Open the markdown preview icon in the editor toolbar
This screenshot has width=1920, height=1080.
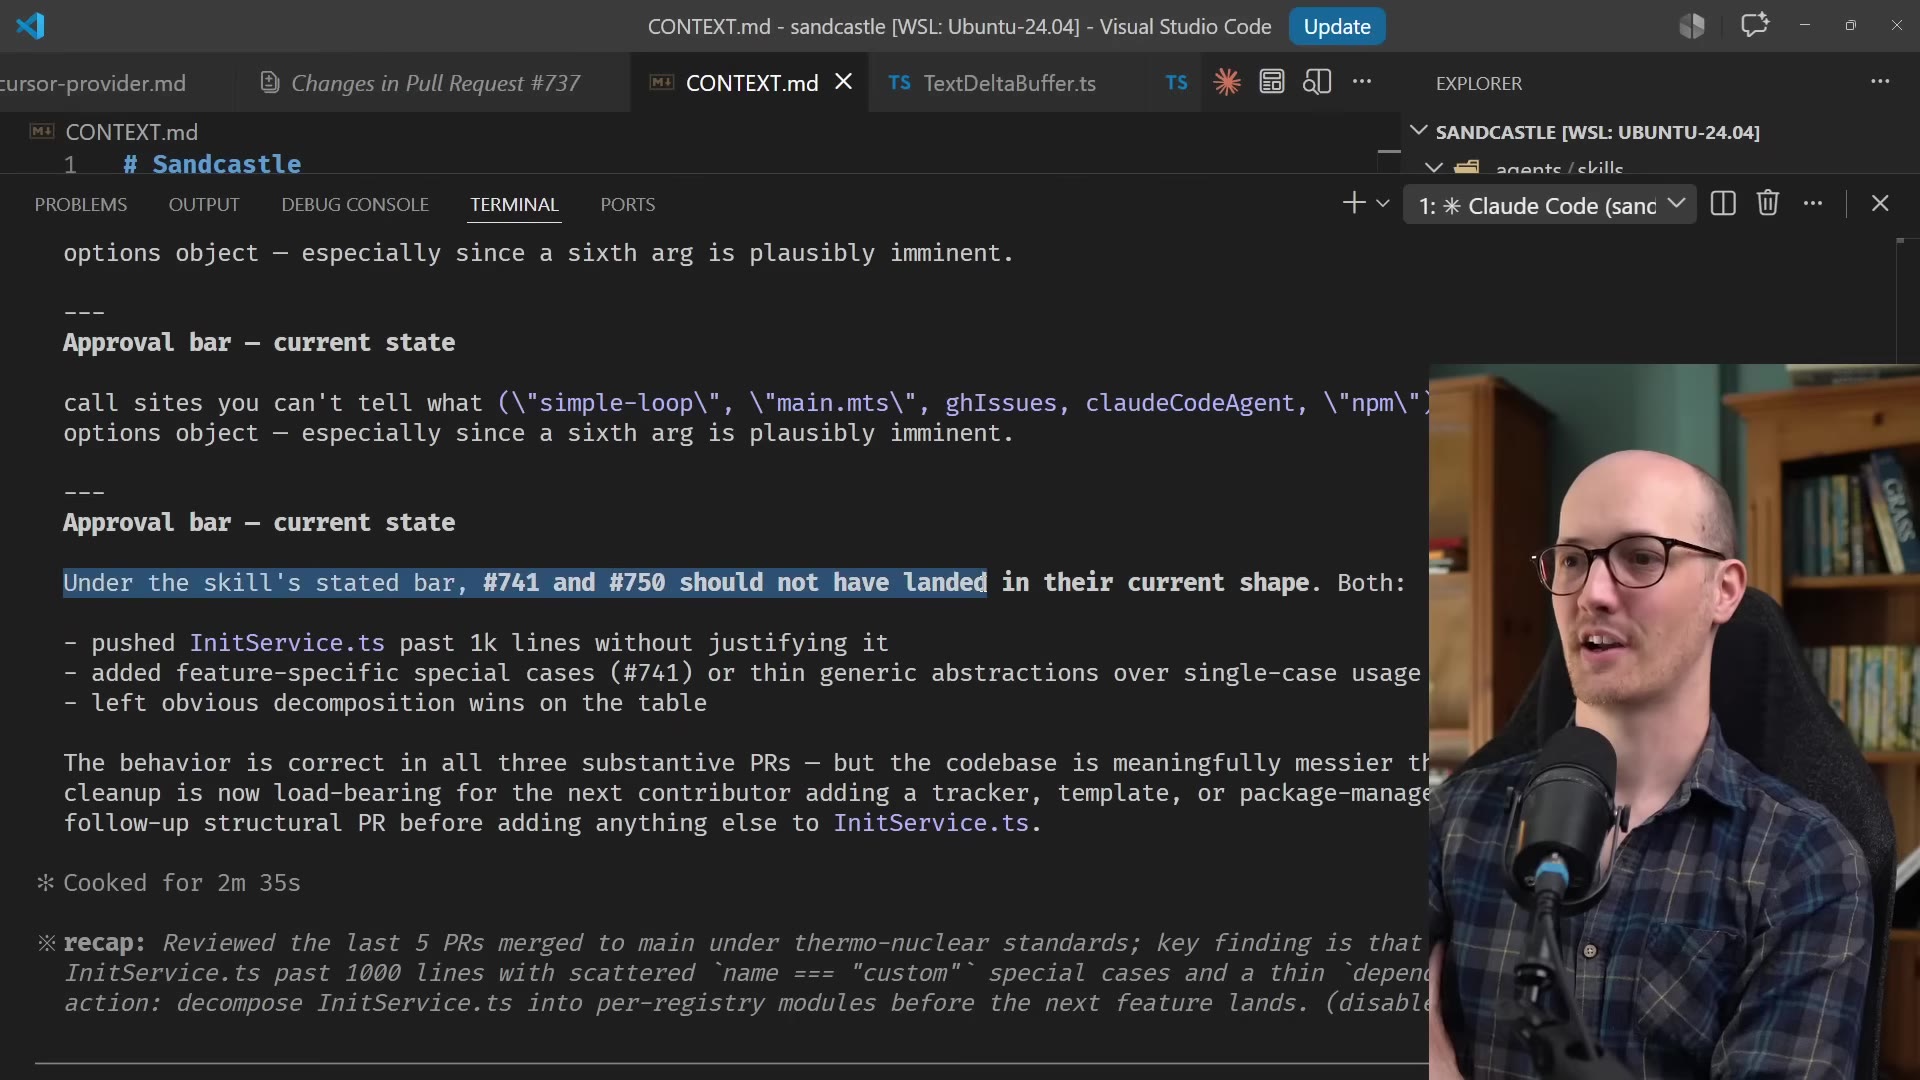pyautogui.click(x=1272, y=82)
